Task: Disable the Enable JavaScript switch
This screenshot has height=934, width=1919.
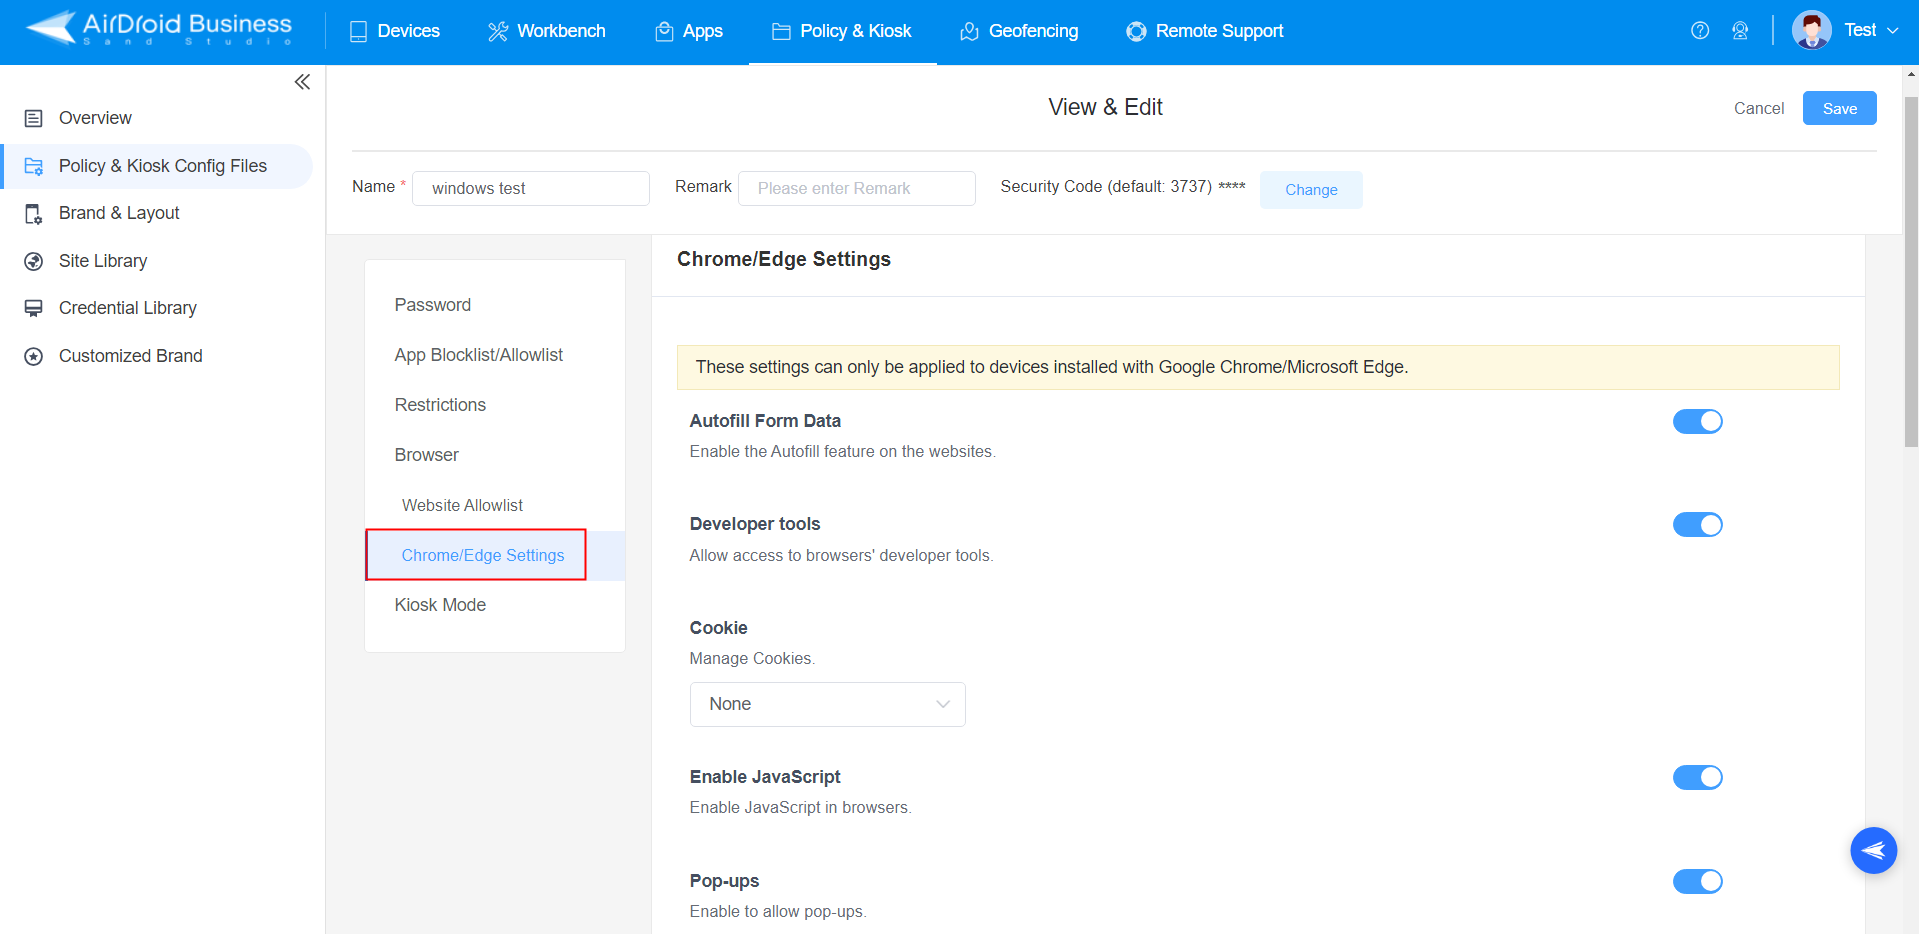Action: pyautogui.click(x=1697, y=777)
